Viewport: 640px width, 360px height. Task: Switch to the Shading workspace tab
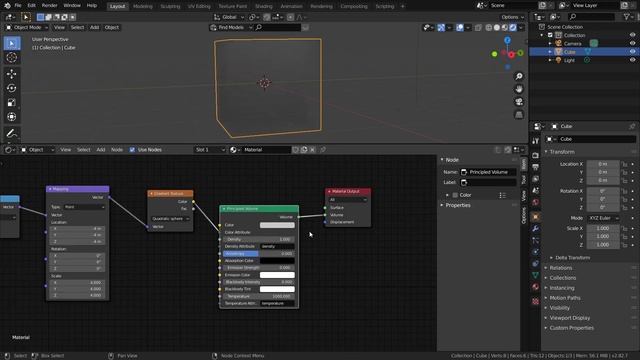pyautogui.click(x=263, y=6)
